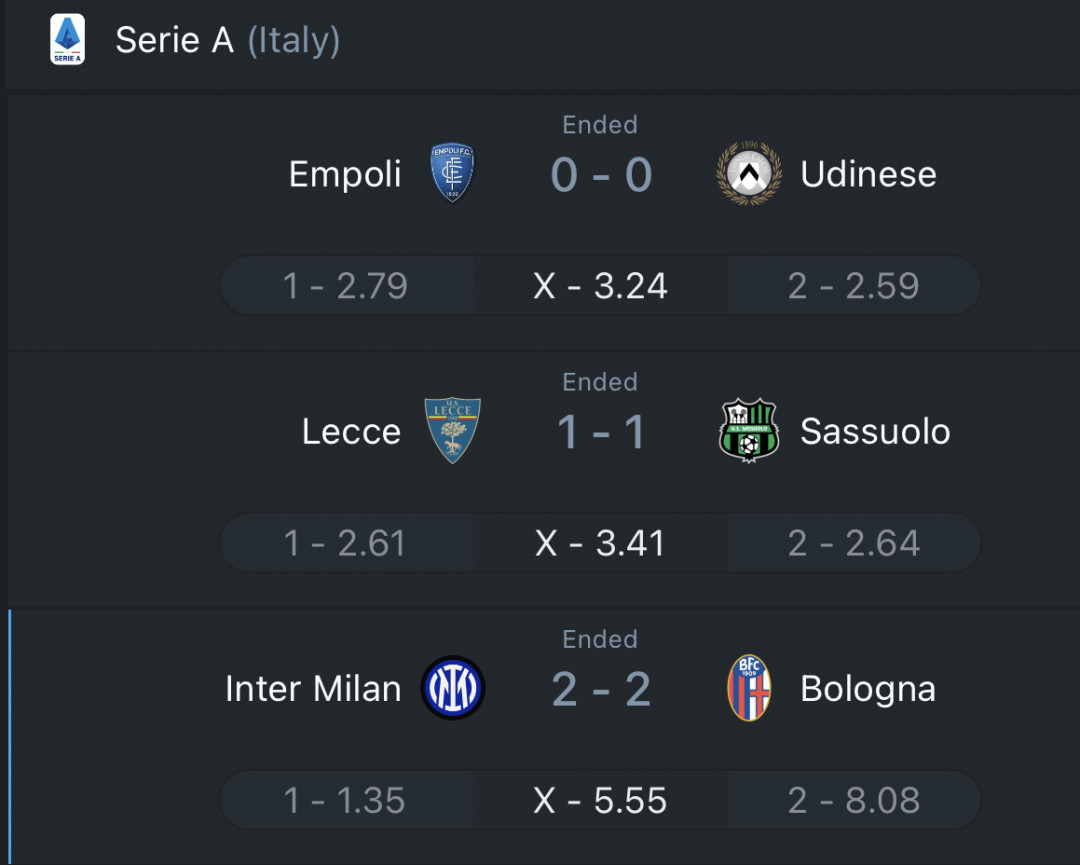Click the Serie A league logo
This screenshot has height=865, width=1080.
(68, 39)
